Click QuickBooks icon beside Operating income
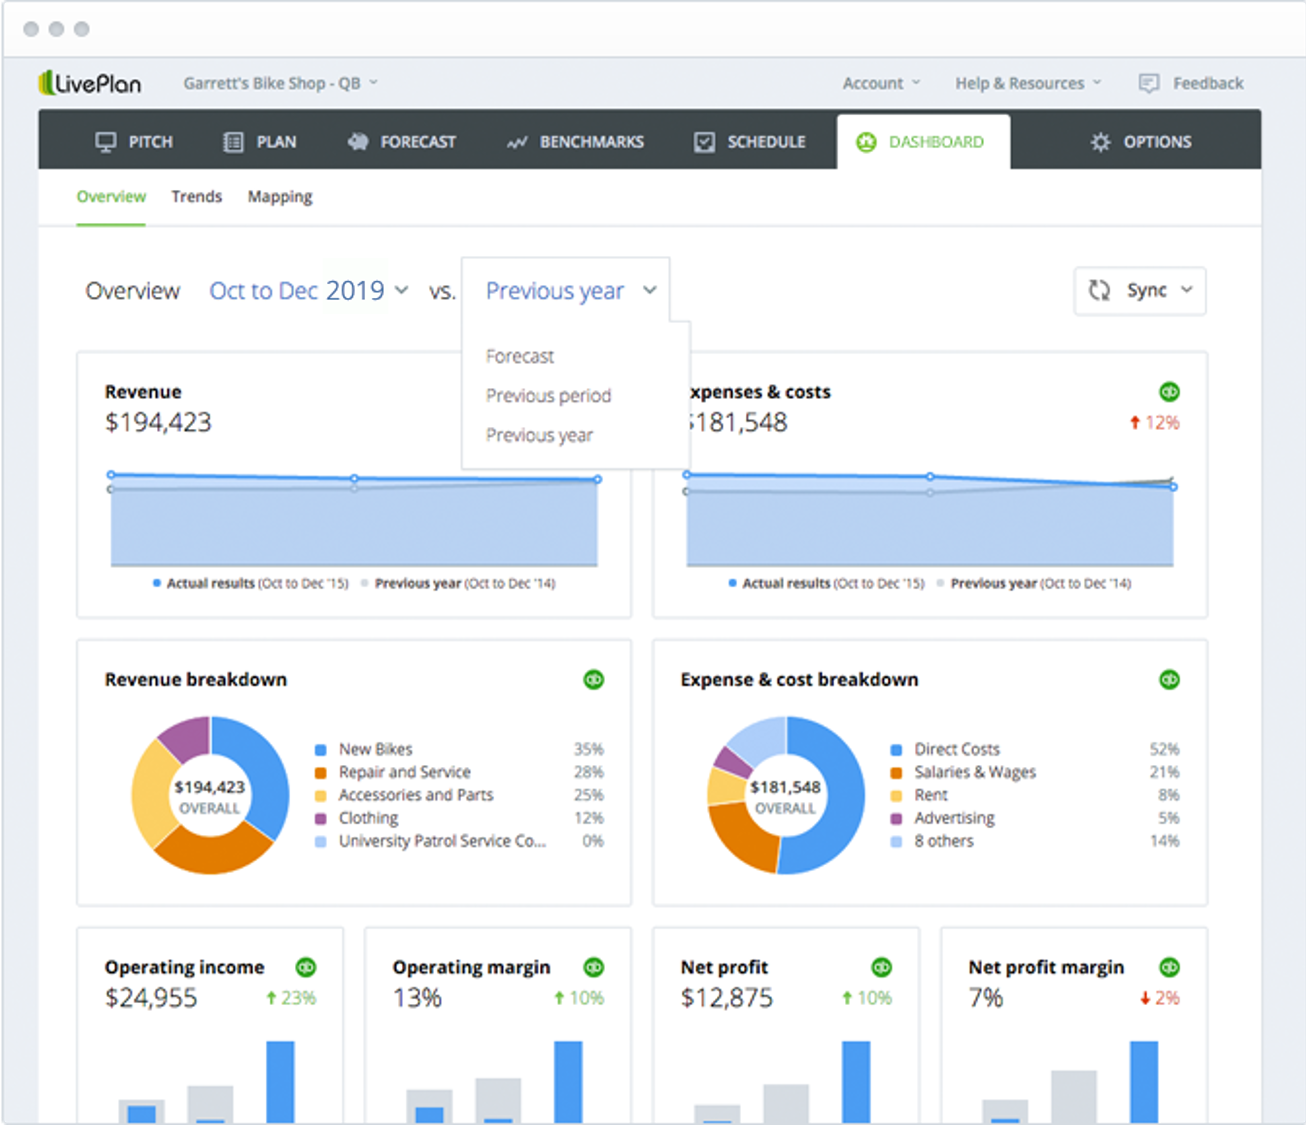The width and height of the screenshot is (1306, 1125). (x=306, y=967)
